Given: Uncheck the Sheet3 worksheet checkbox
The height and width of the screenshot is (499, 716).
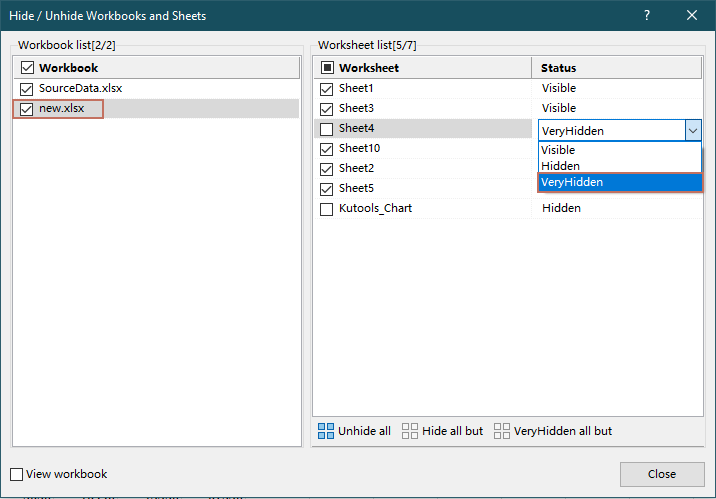Looking at the screenshot, I should click(326, 108).
